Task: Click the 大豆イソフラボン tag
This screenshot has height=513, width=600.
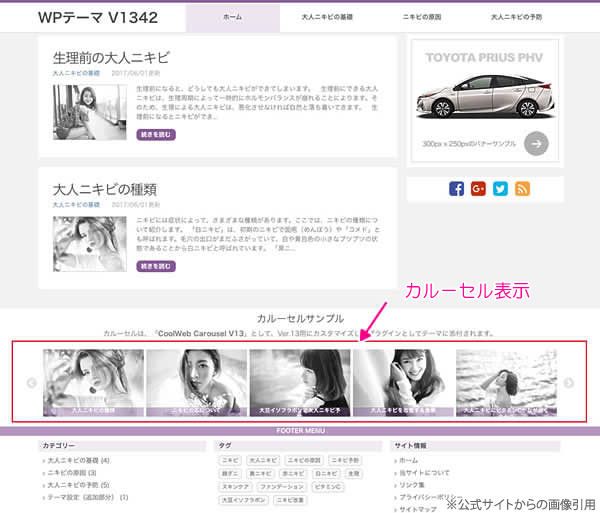Action: pyautogui.click(x=244, y=500)
